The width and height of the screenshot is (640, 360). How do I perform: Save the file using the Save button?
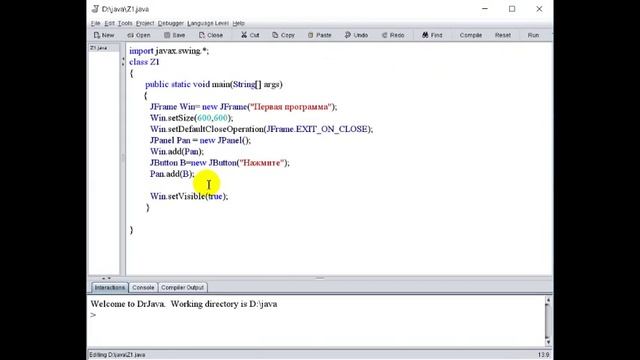pos(175,35)
